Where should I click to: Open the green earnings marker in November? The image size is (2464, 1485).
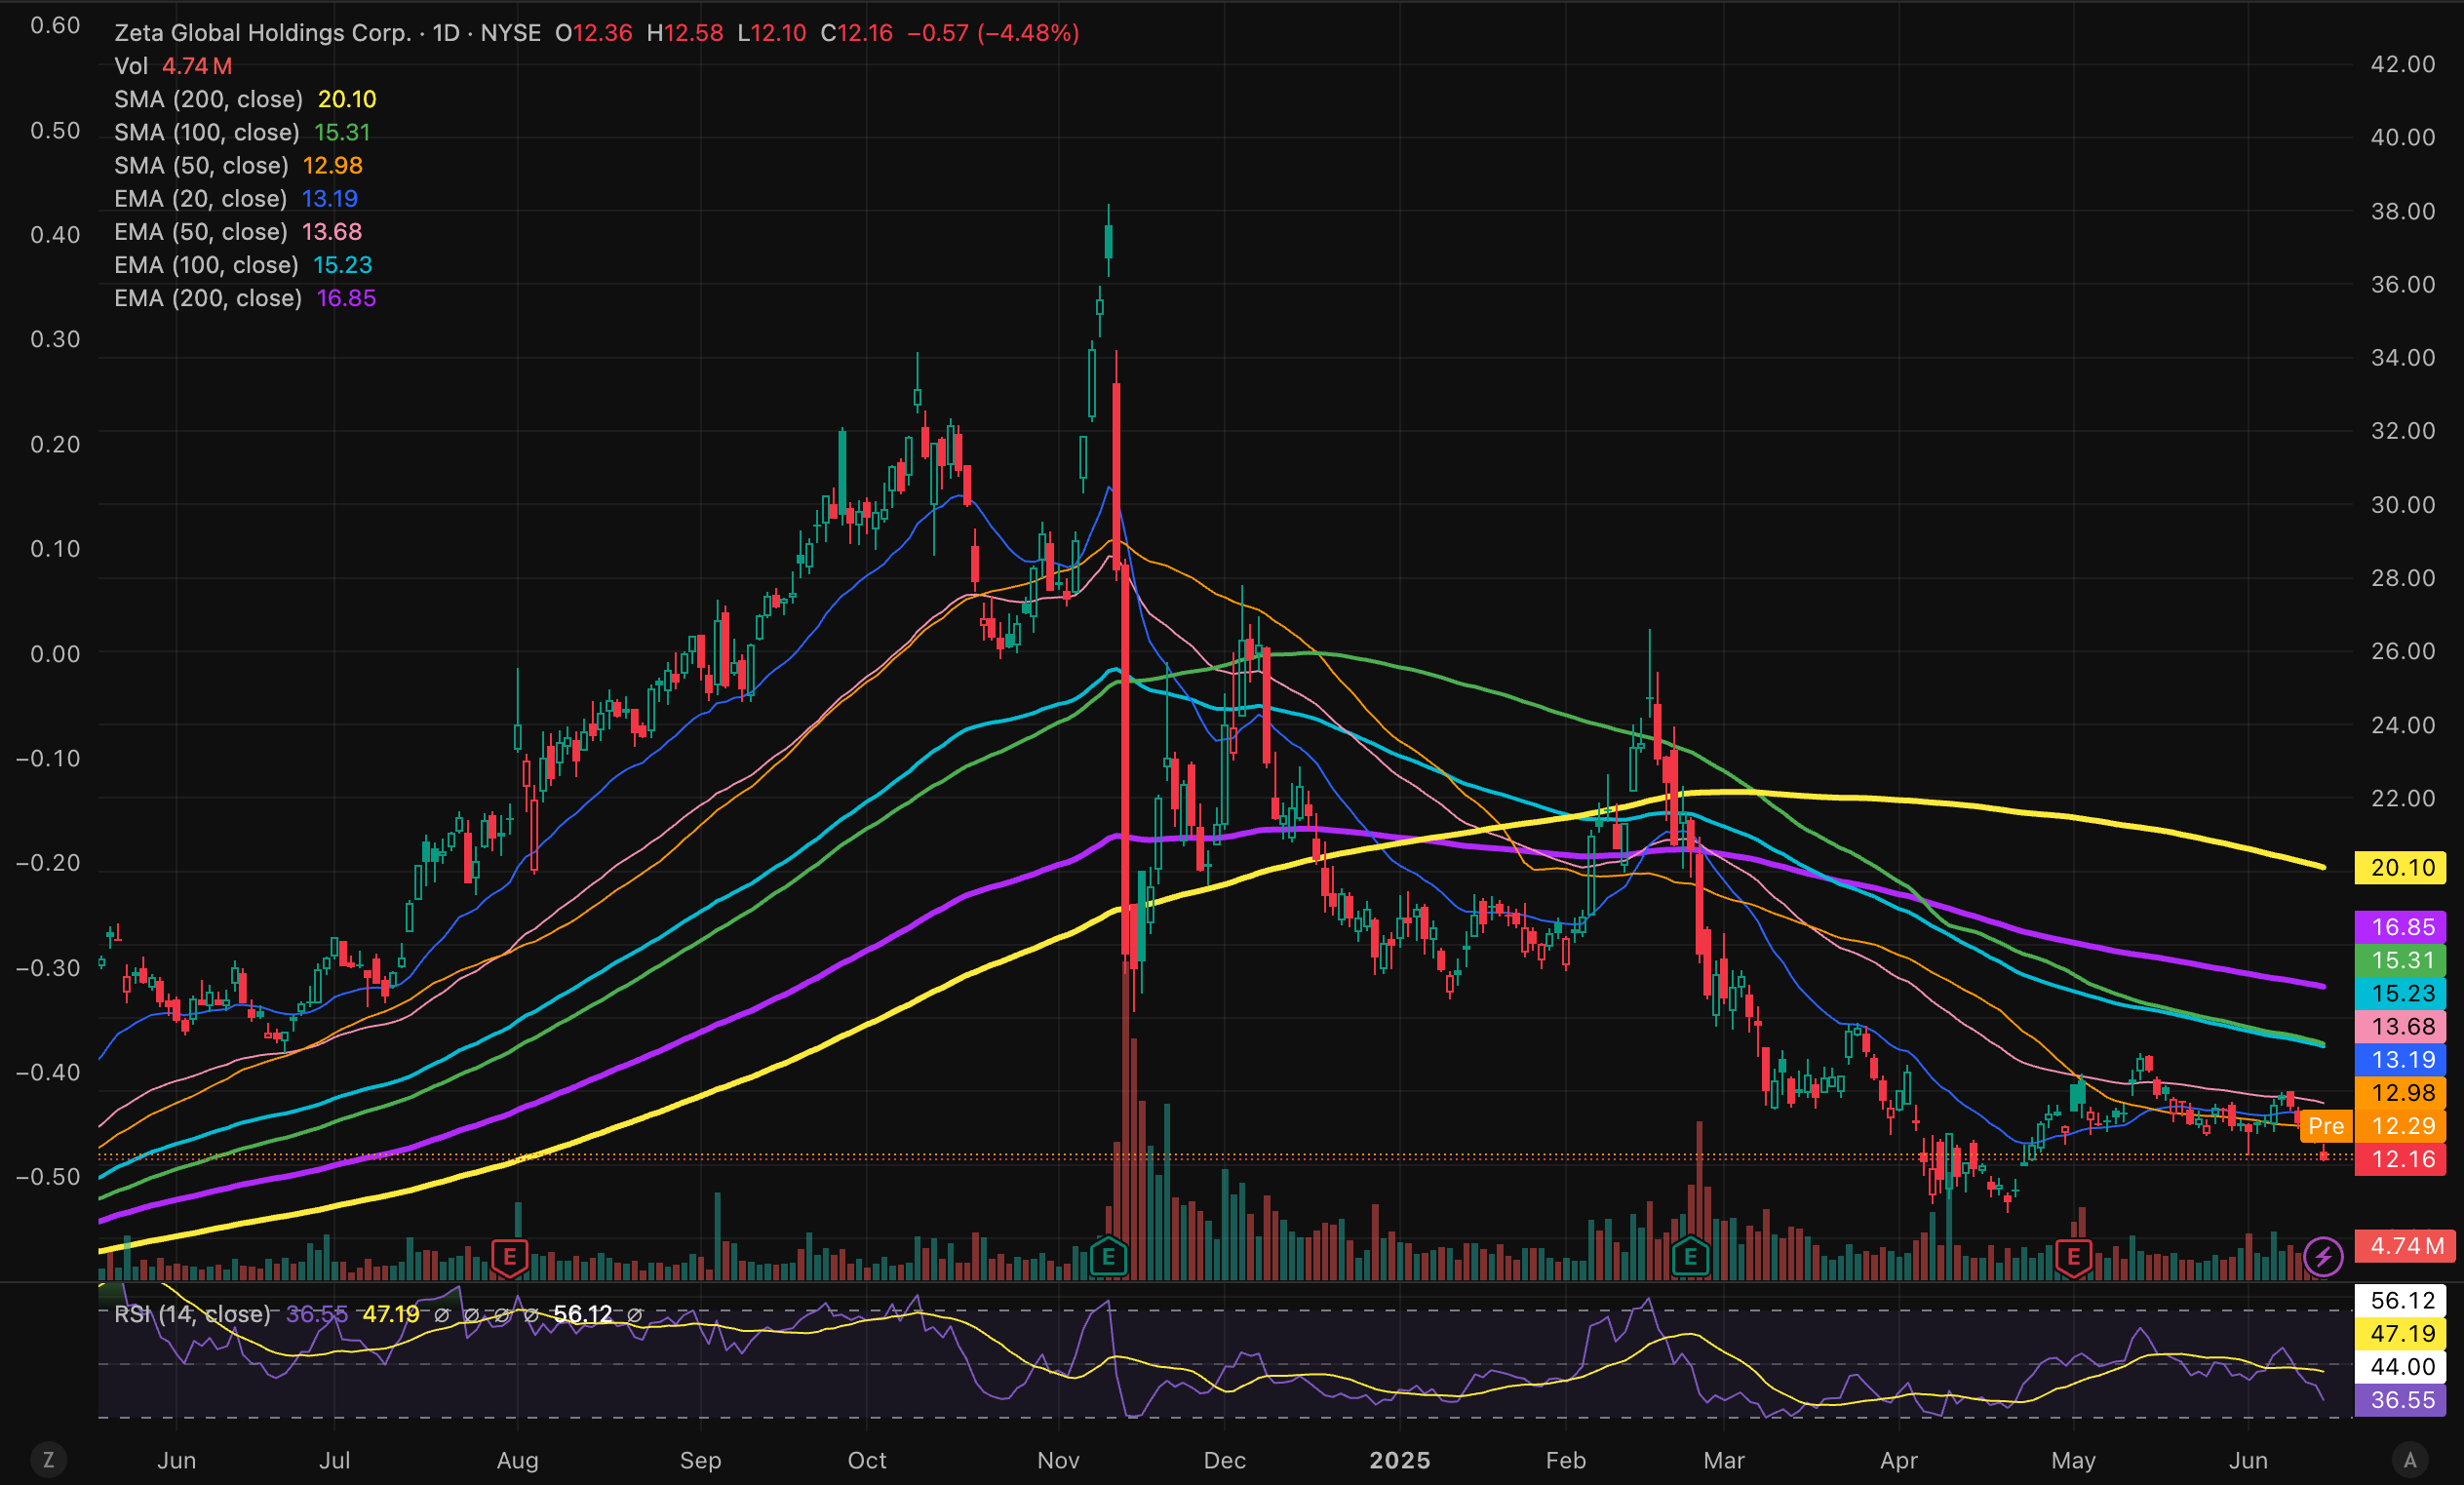(1108, 1256)
